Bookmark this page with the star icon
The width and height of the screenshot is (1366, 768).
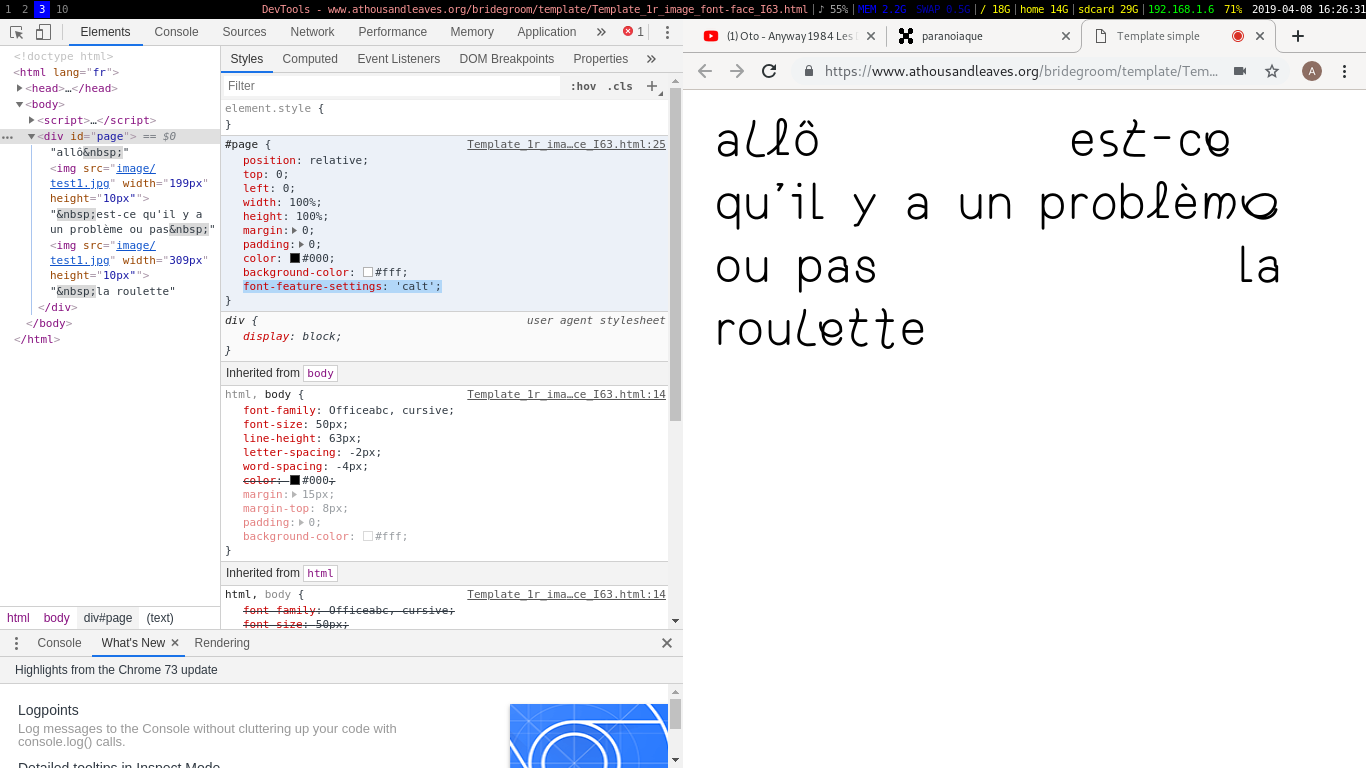coord(1272,71)
